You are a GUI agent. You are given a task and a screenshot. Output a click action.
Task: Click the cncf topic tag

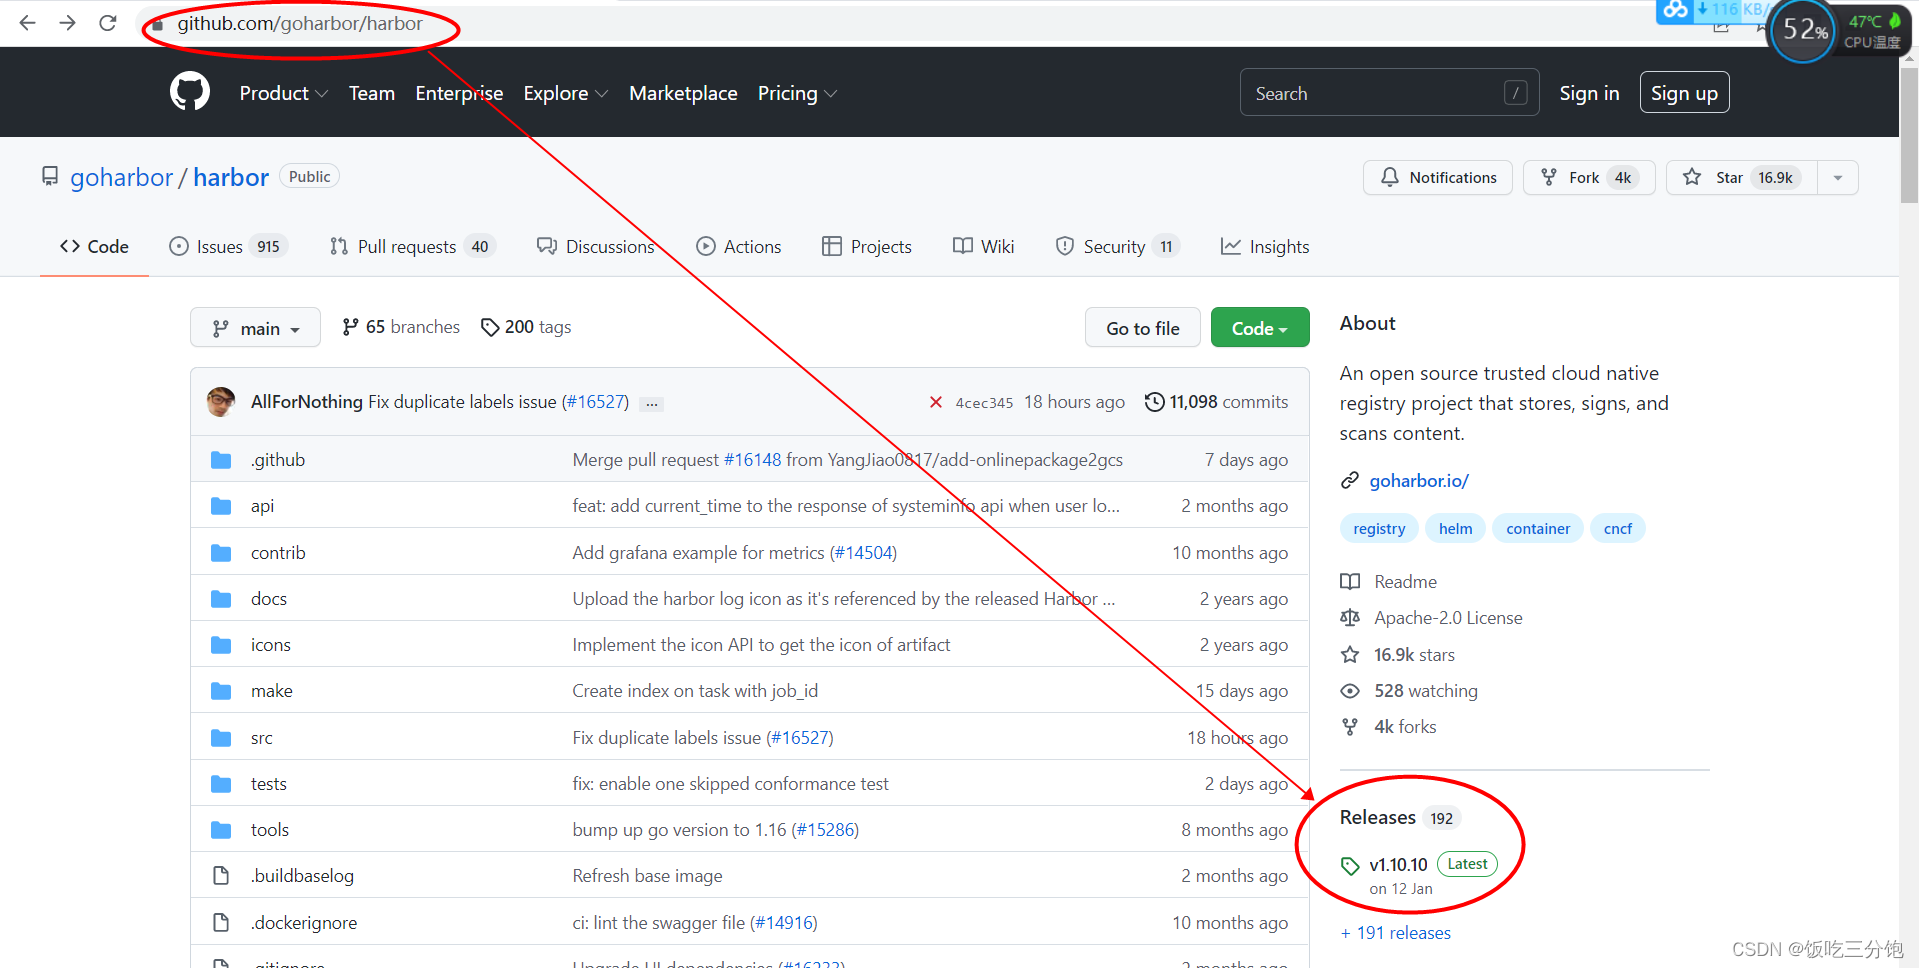(x=1618, y=529)
